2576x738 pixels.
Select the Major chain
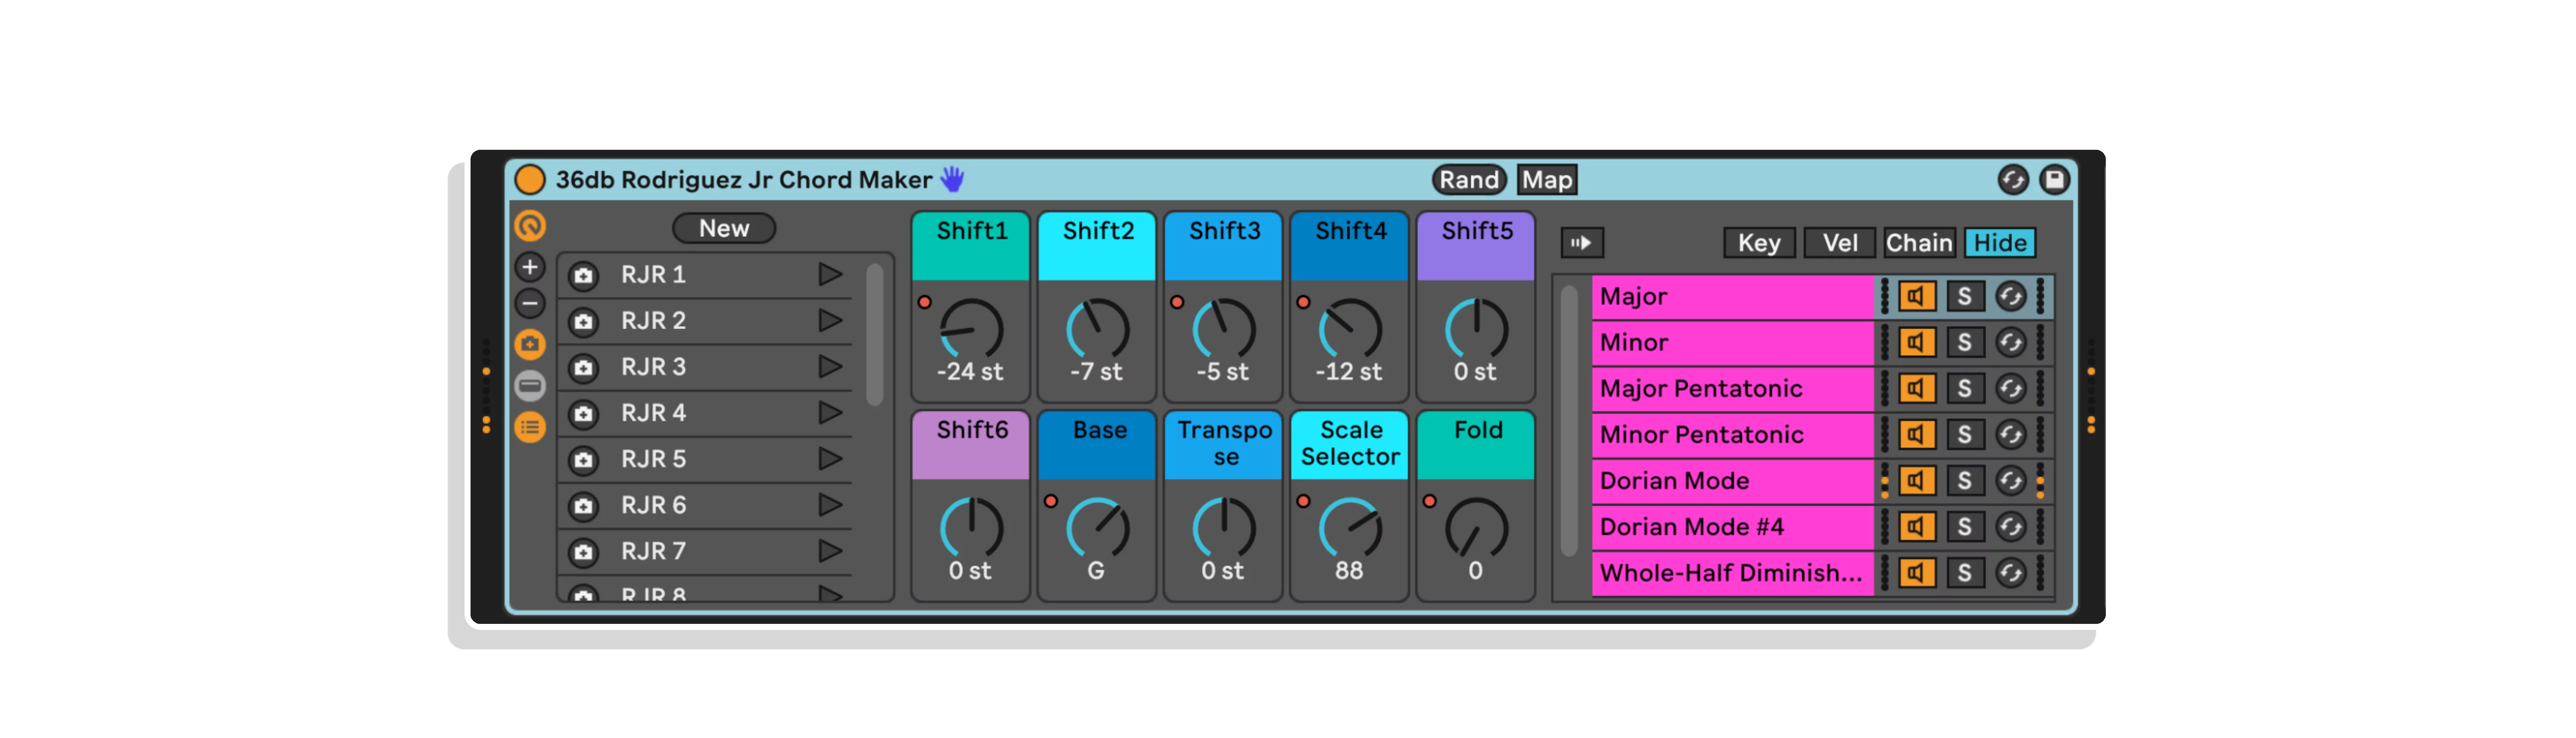click(1732, 297)
